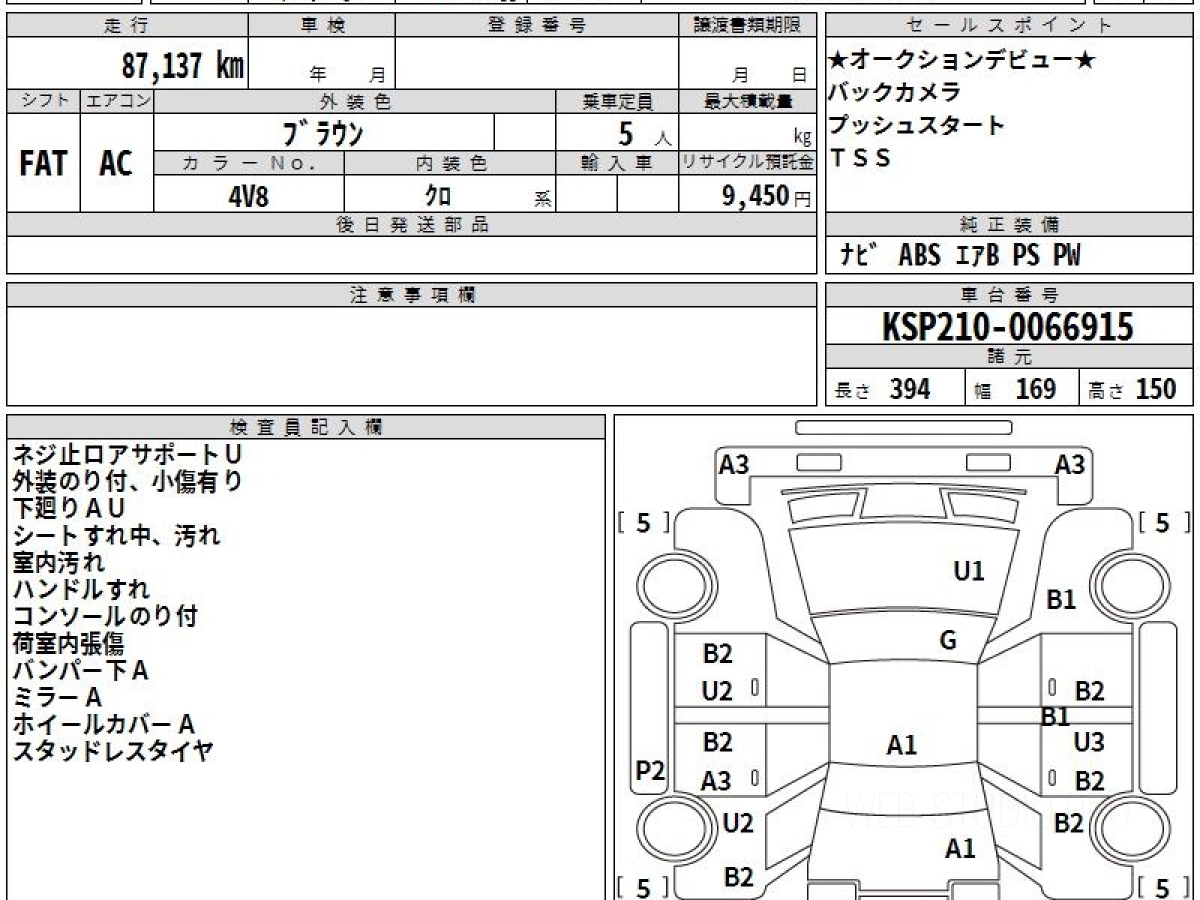Select the ミラーA note line
Screen dimensions: 1200x900
click(57, 697)
